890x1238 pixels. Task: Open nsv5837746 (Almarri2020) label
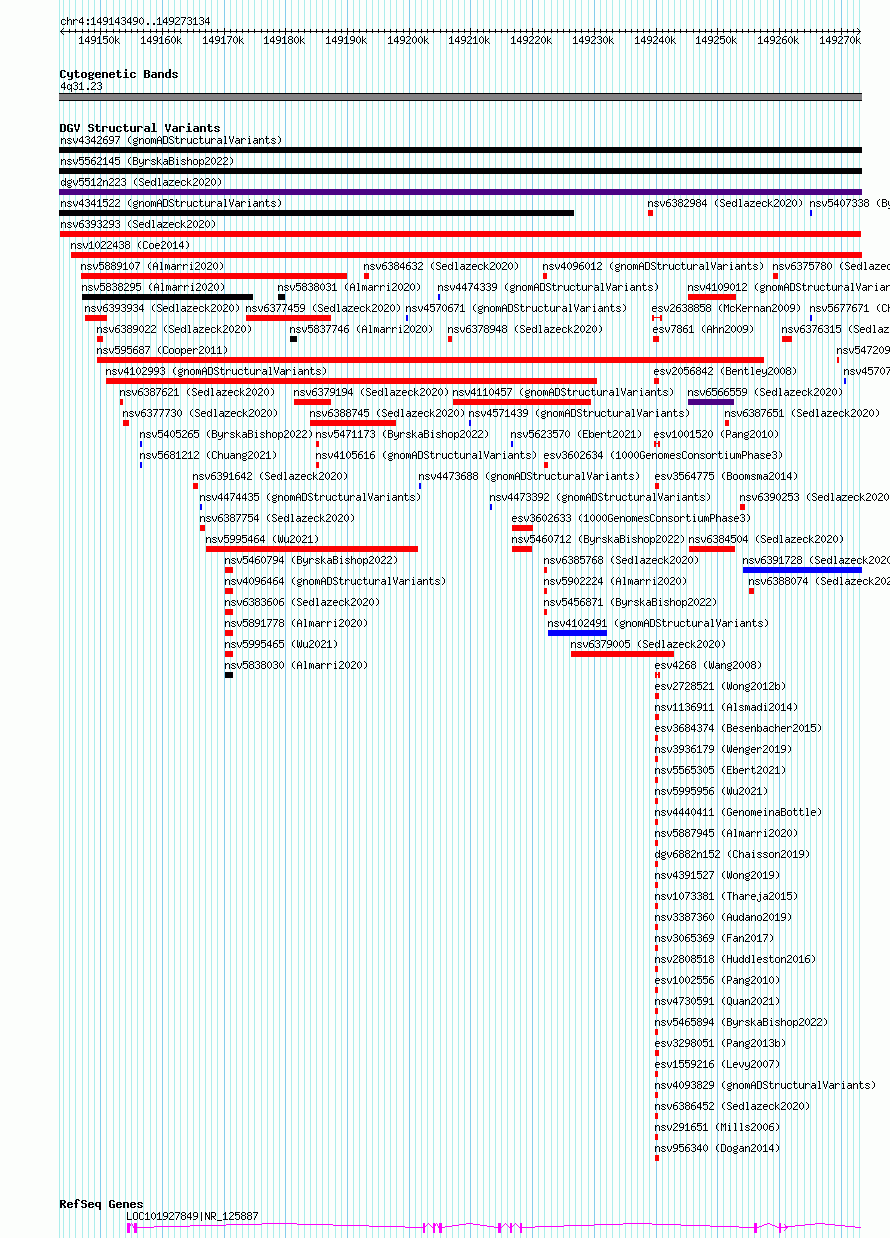coord(361,329)
